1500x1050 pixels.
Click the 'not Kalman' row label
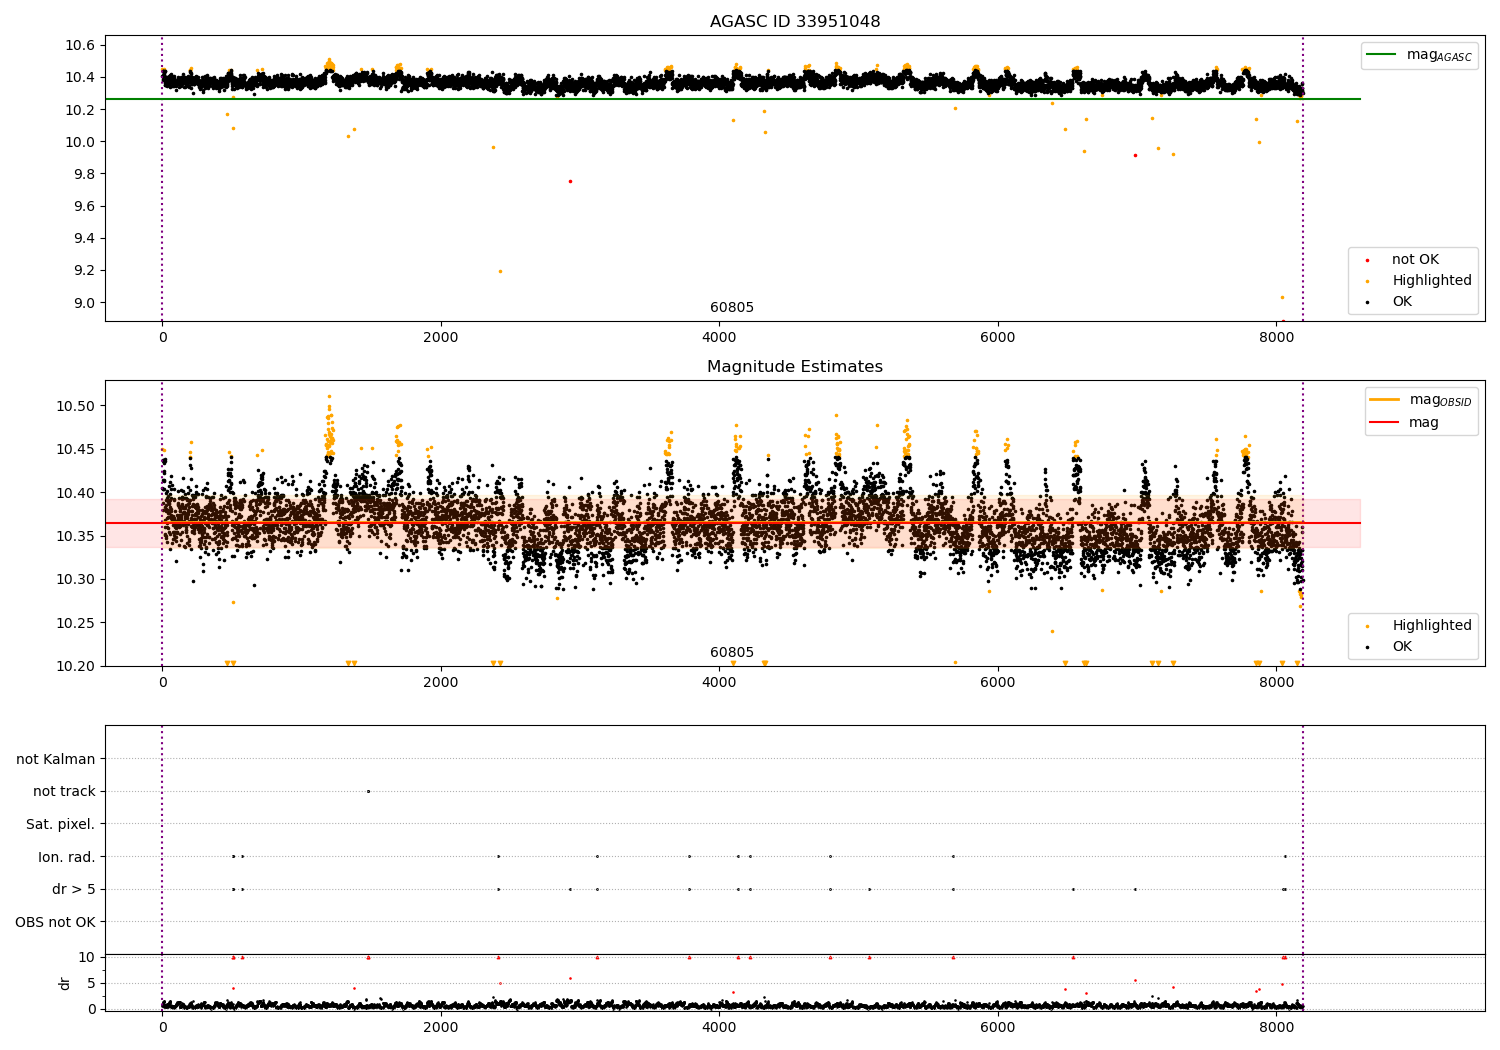pos(56,759)
